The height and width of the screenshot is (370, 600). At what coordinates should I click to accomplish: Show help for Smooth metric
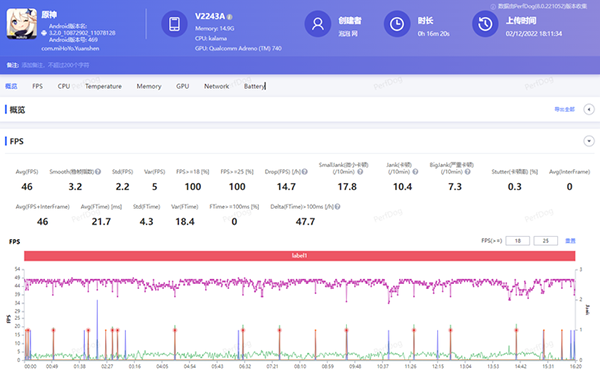[98, 172]
